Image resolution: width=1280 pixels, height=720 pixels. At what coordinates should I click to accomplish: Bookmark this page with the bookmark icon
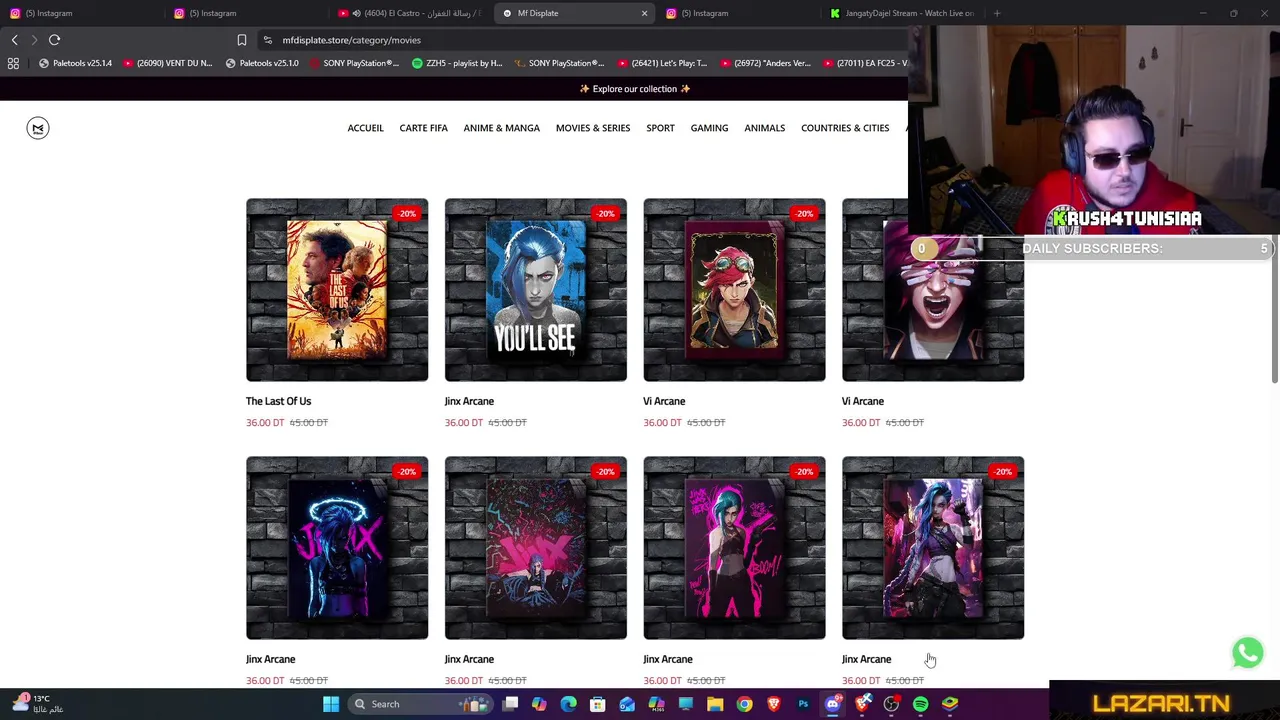pos(241,40)
